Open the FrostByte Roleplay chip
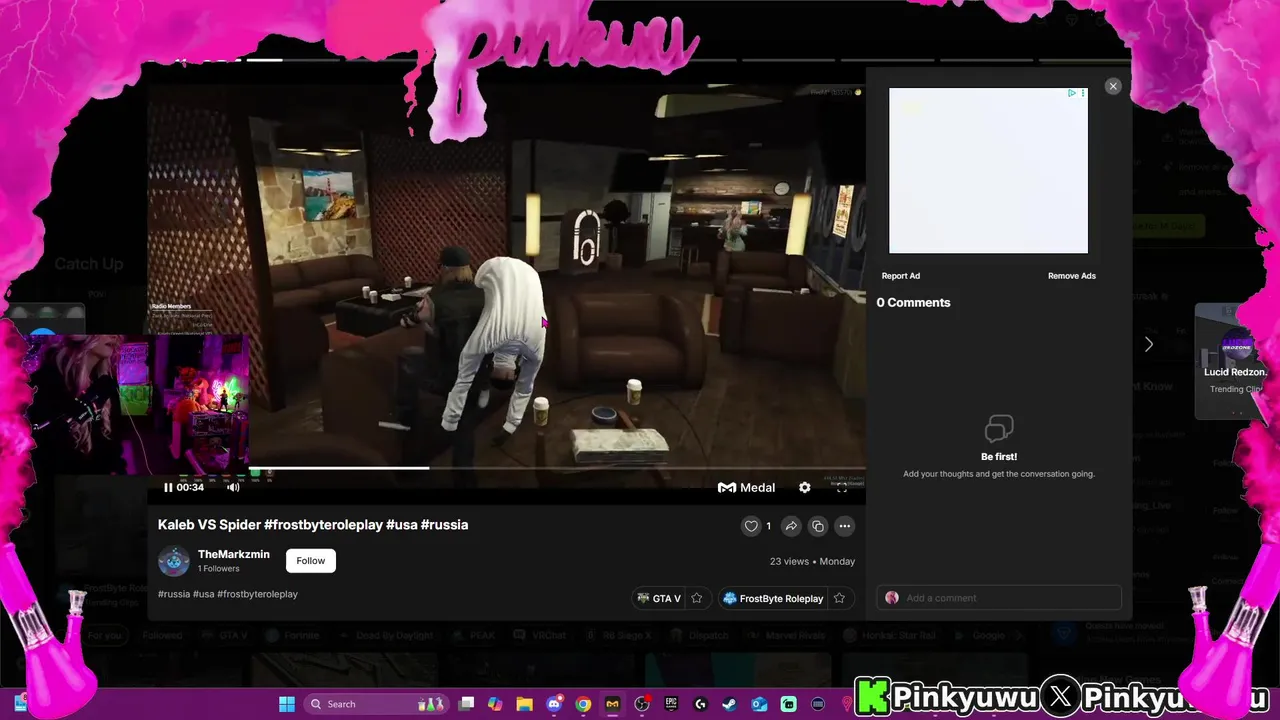The image size is (1280, 720). 773,598
